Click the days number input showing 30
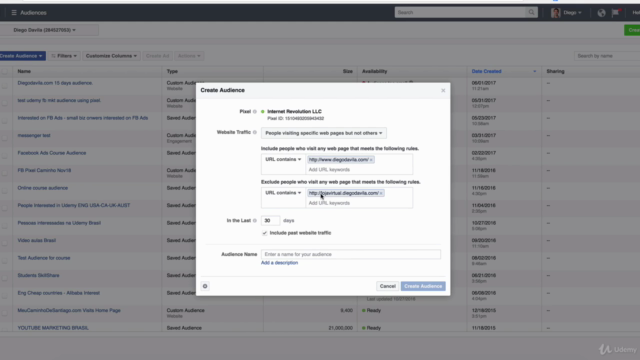 click(x=270, y=220)
